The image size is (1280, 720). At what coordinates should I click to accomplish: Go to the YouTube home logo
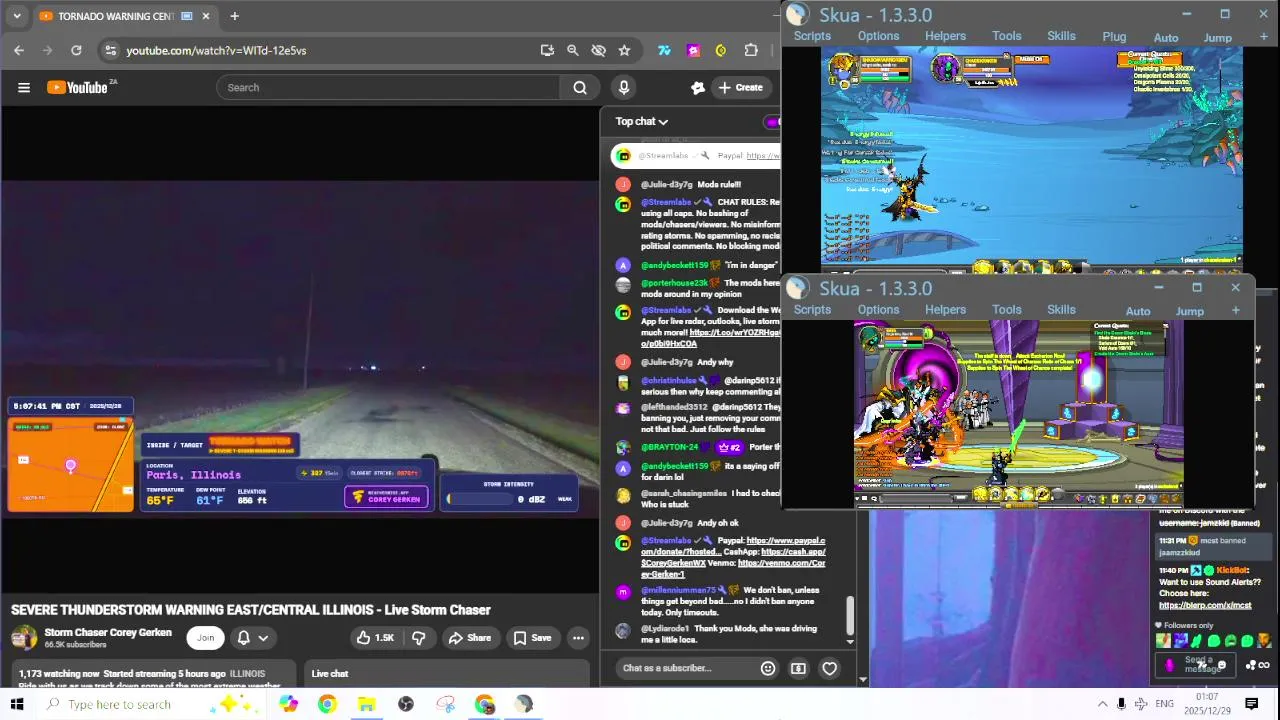[x=77, y=88]
